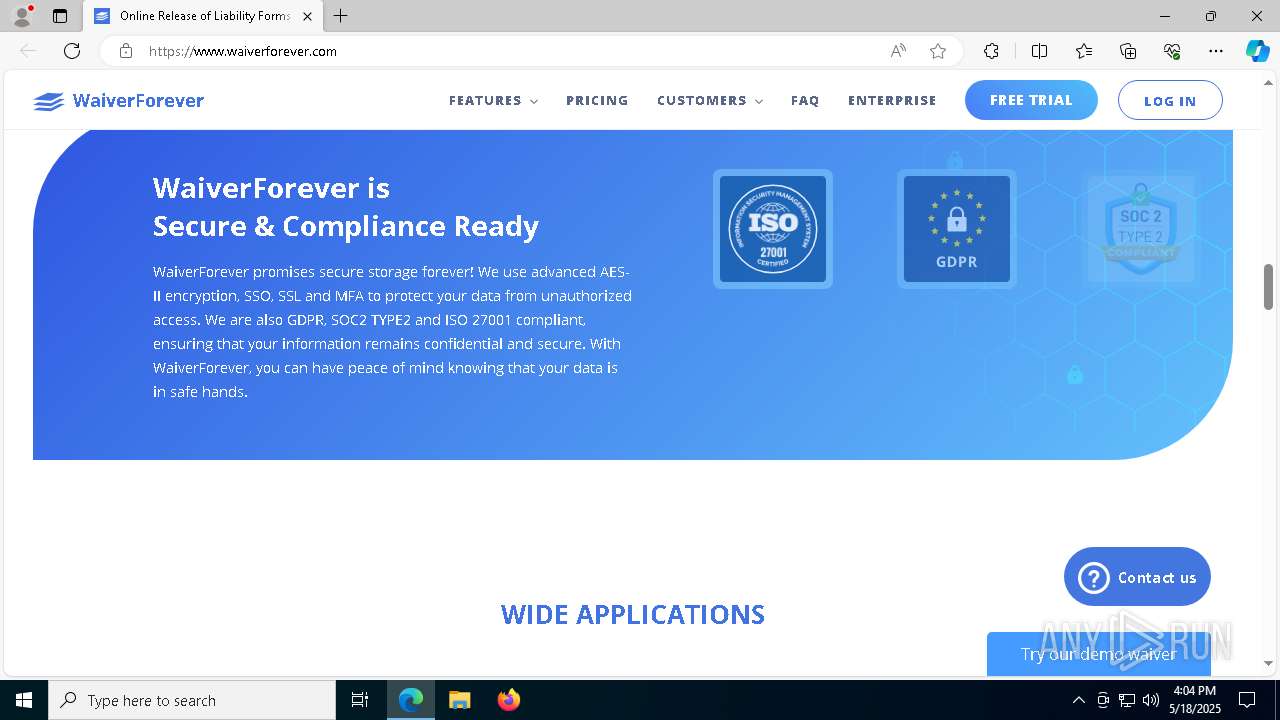This screenshot has height=720, width=1280.
Task: Click the page vertical scrollbar thumb
Action: tap(1268, 287)
